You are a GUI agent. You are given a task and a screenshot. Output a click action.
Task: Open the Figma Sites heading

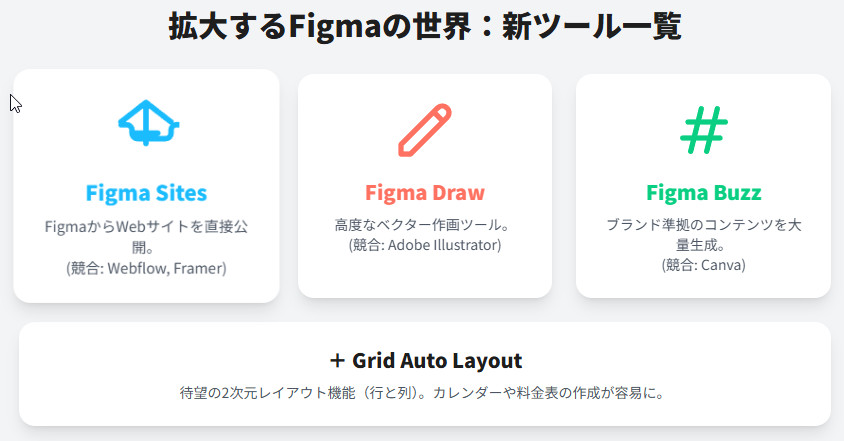146,192
